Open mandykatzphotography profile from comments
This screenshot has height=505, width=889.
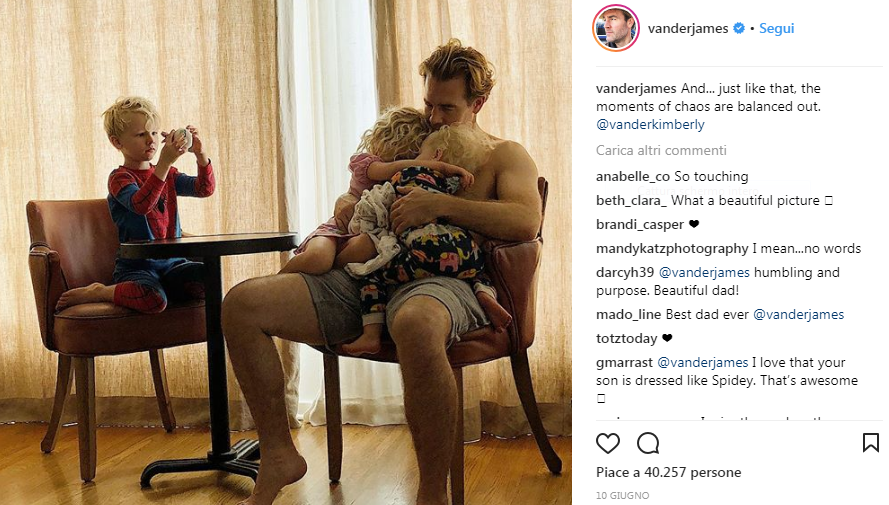(x=672, y=248)
